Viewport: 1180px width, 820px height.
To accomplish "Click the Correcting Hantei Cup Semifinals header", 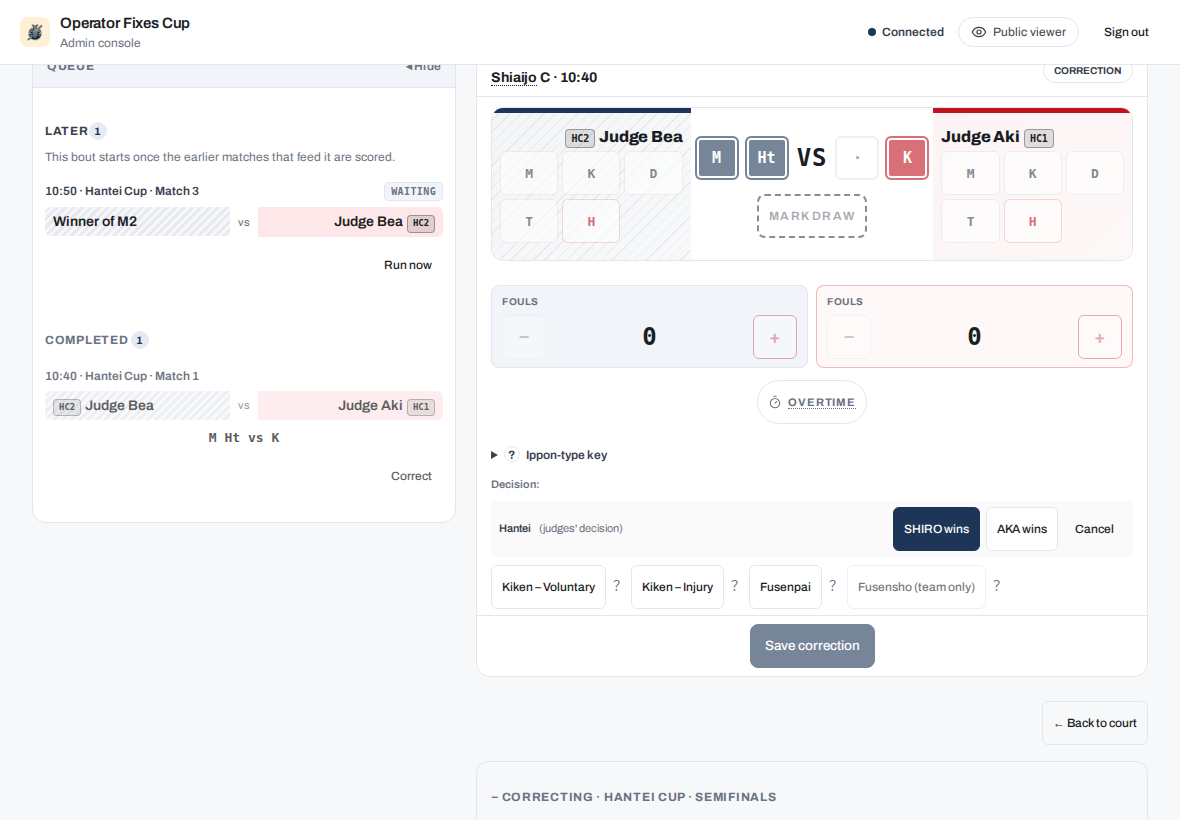I will tap(634, 797).
